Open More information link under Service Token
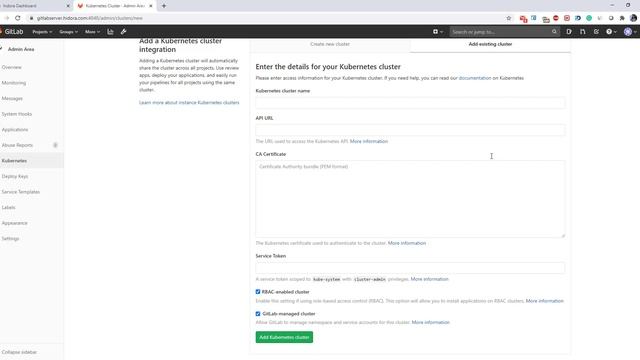640x360 pixels. [429, 279]
